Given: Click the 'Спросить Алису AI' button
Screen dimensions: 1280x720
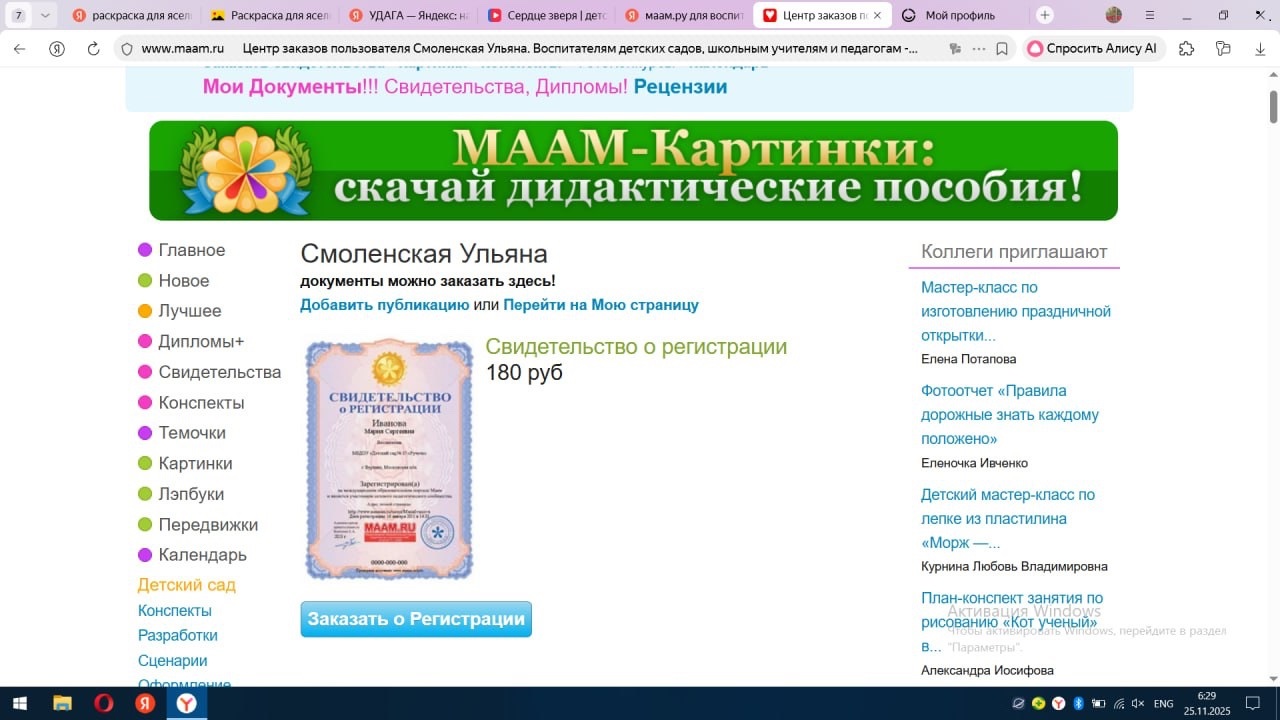Looking at the screenshot, I should coord(1092,49).
